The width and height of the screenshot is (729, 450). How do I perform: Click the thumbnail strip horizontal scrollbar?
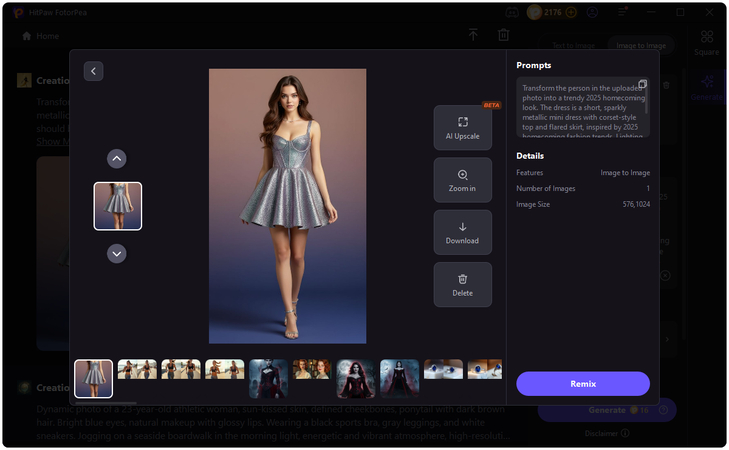click(105, 403)
